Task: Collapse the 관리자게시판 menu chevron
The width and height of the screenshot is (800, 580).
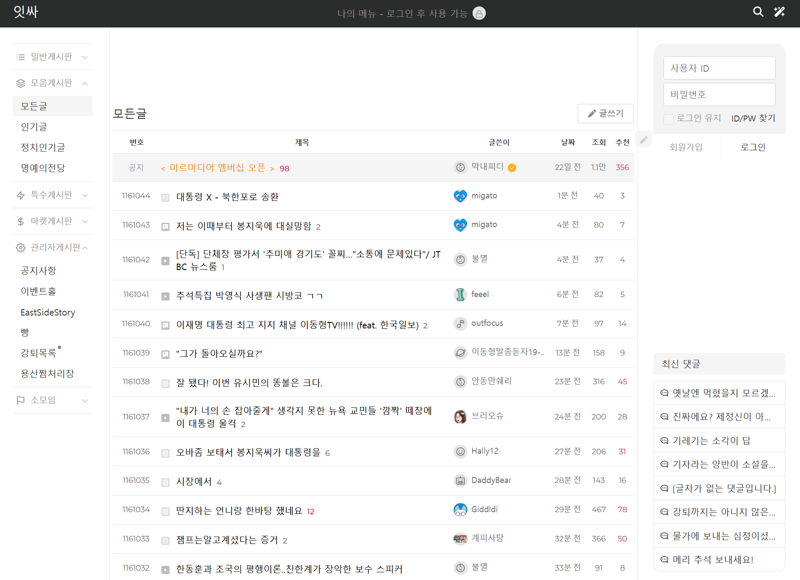Action: click(85, 247)
